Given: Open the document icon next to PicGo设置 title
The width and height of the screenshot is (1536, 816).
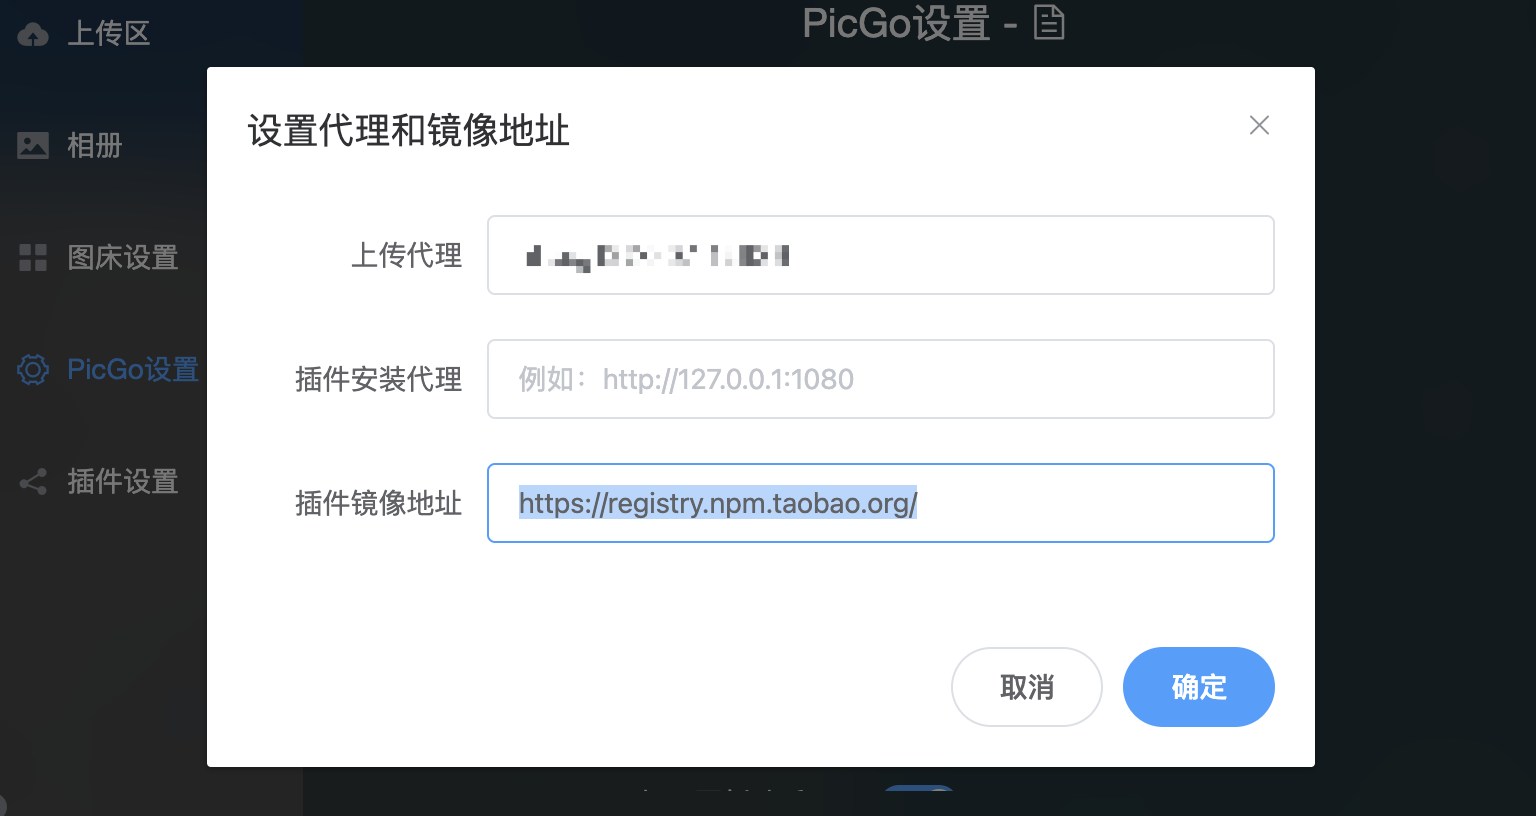Looking at the screenshot, I should (x=1049, y=22).
